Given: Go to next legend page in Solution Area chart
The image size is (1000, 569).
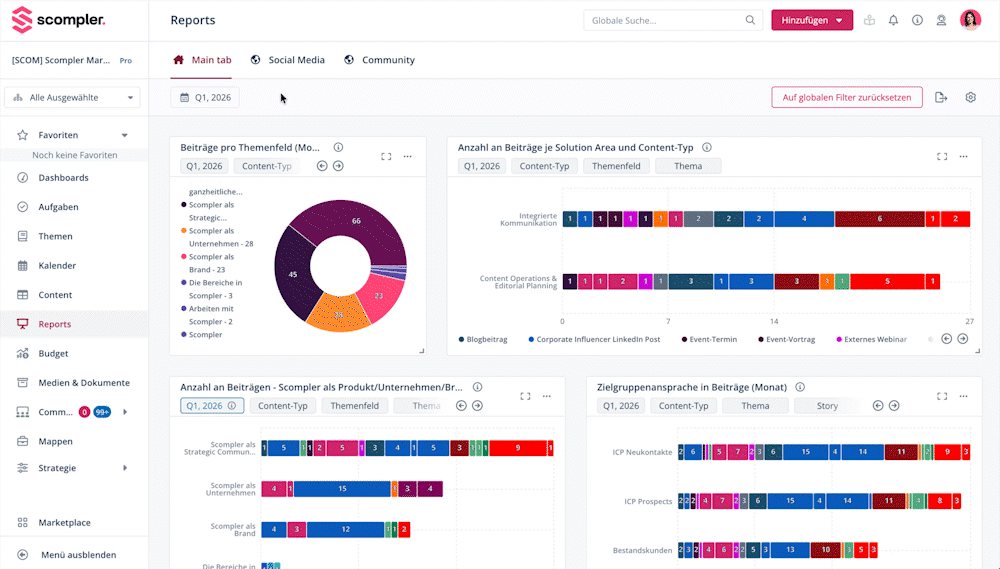Looking at the screenshot, I should pyautogui.click(x=963, y=339).
